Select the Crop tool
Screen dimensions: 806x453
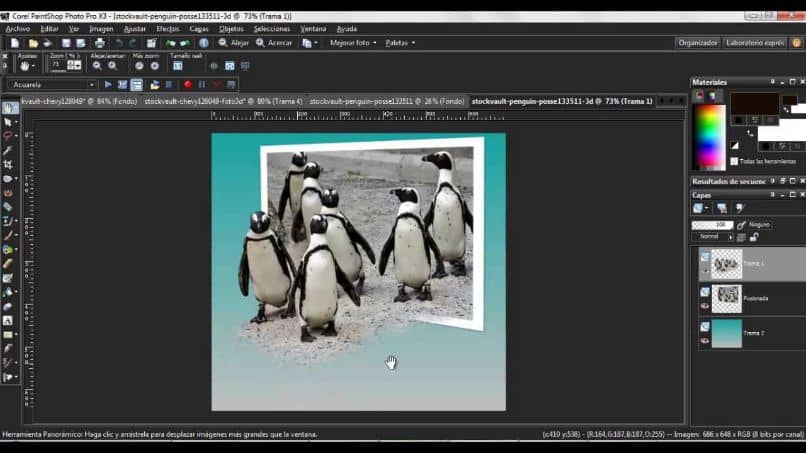point(8,165)
